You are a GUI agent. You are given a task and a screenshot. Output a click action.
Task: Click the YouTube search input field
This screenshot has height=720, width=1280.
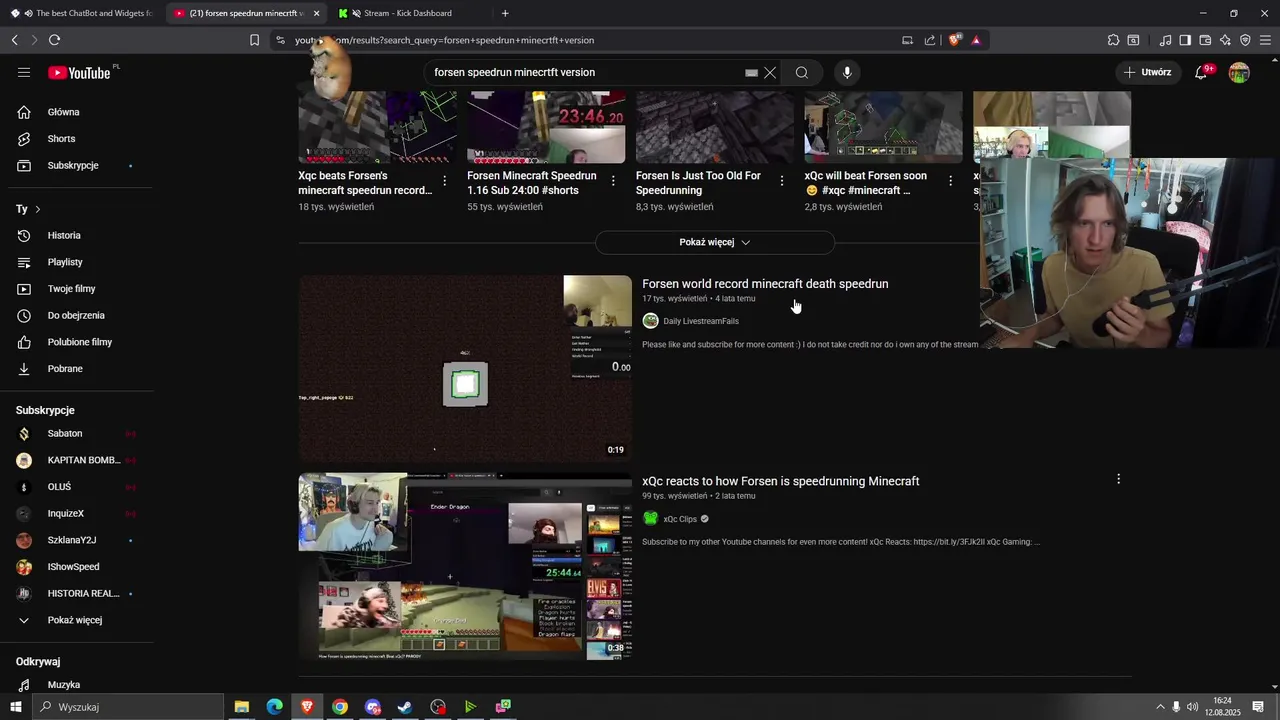(x=585, y=73)
